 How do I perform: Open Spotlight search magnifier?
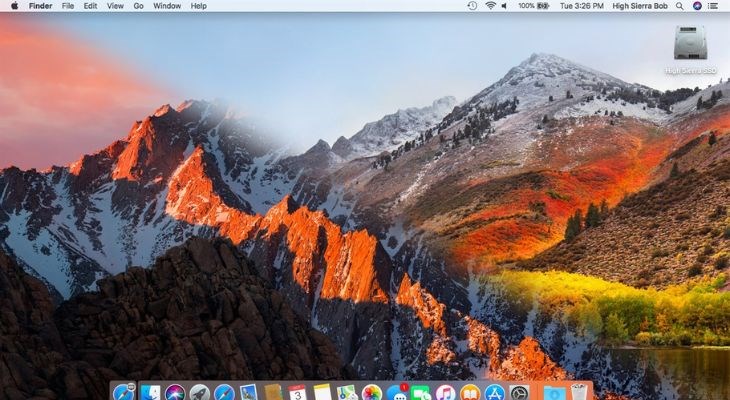[680, 6]
